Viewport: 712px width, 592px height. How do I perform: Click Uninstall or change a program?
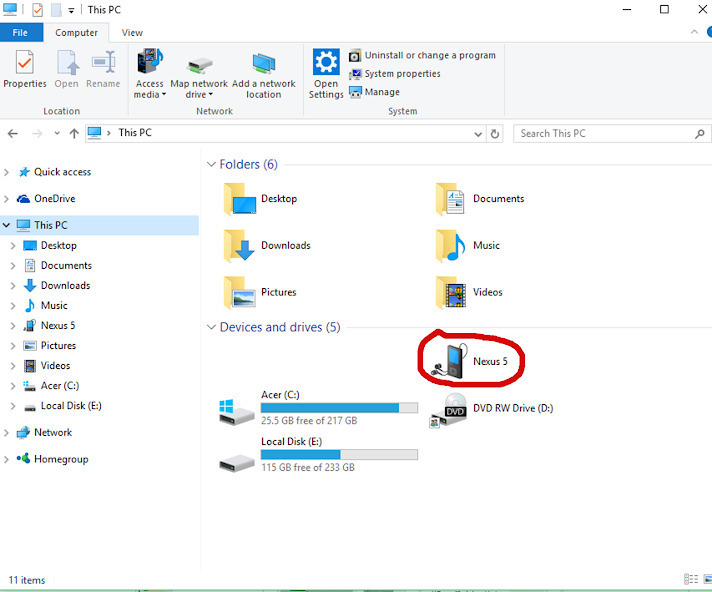(x=422, y=55)
